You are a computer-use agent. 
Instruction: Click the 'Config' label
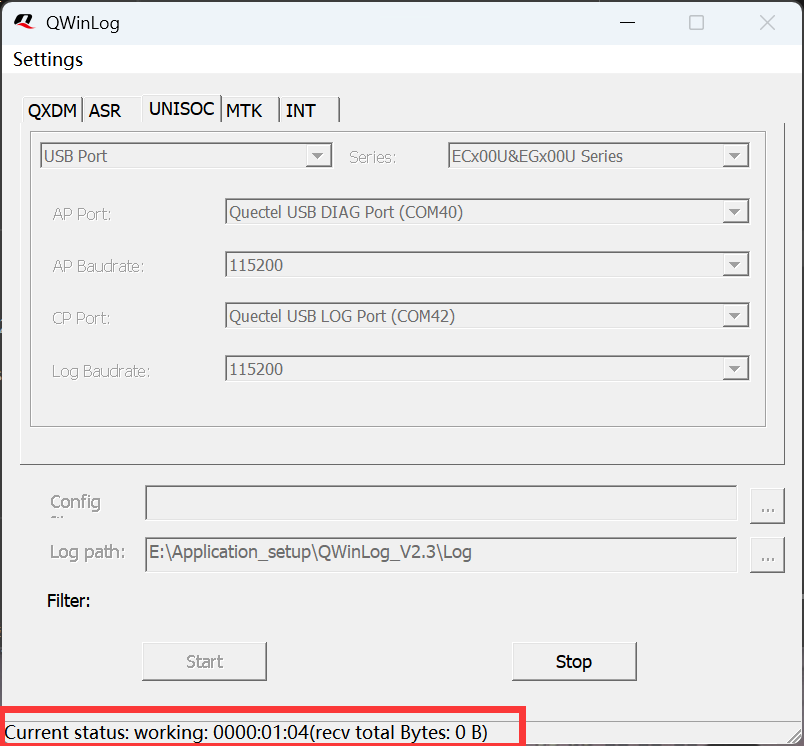click(x=75, y=502)
